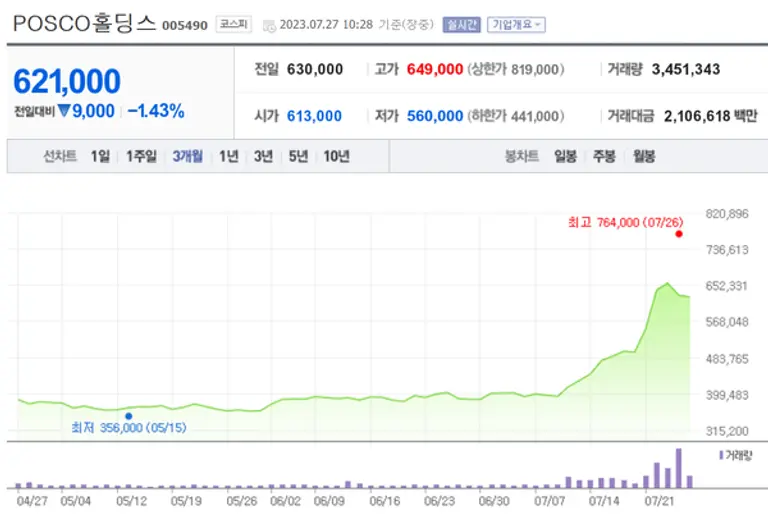Screen dimensions: 768x516
Task: Click the 코스피 market badge
Action: click(234, 24)
